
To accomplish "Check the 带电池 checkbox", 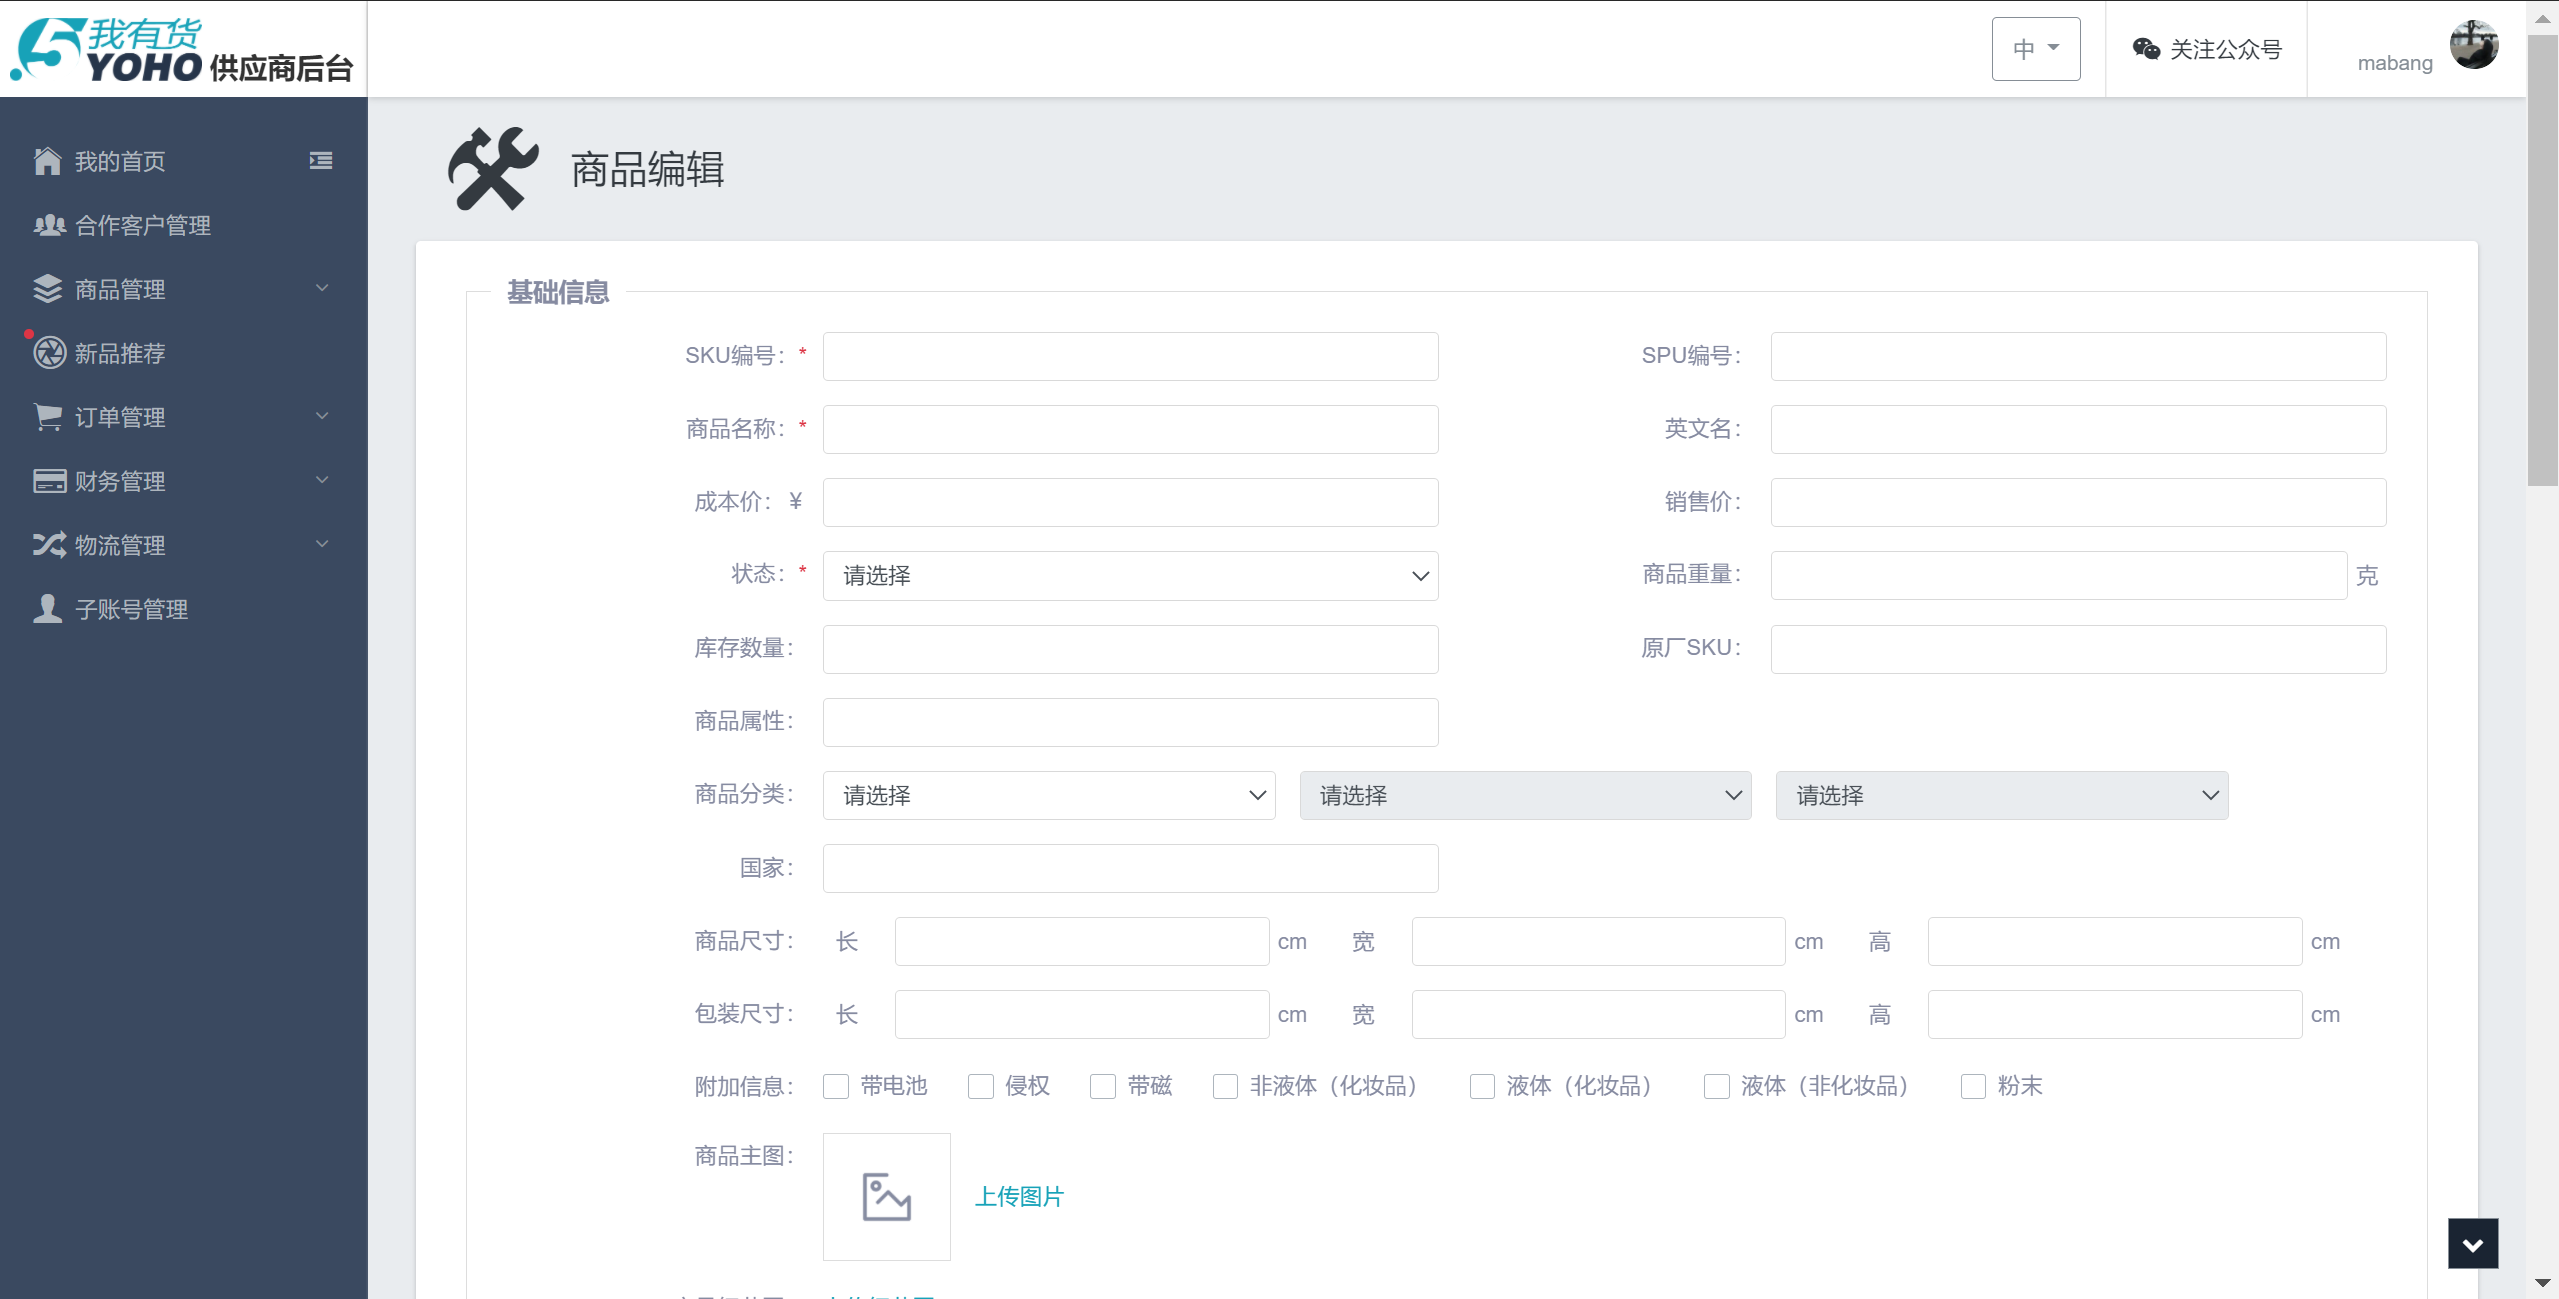I will pyautogui.click(x=834, y=1086).
